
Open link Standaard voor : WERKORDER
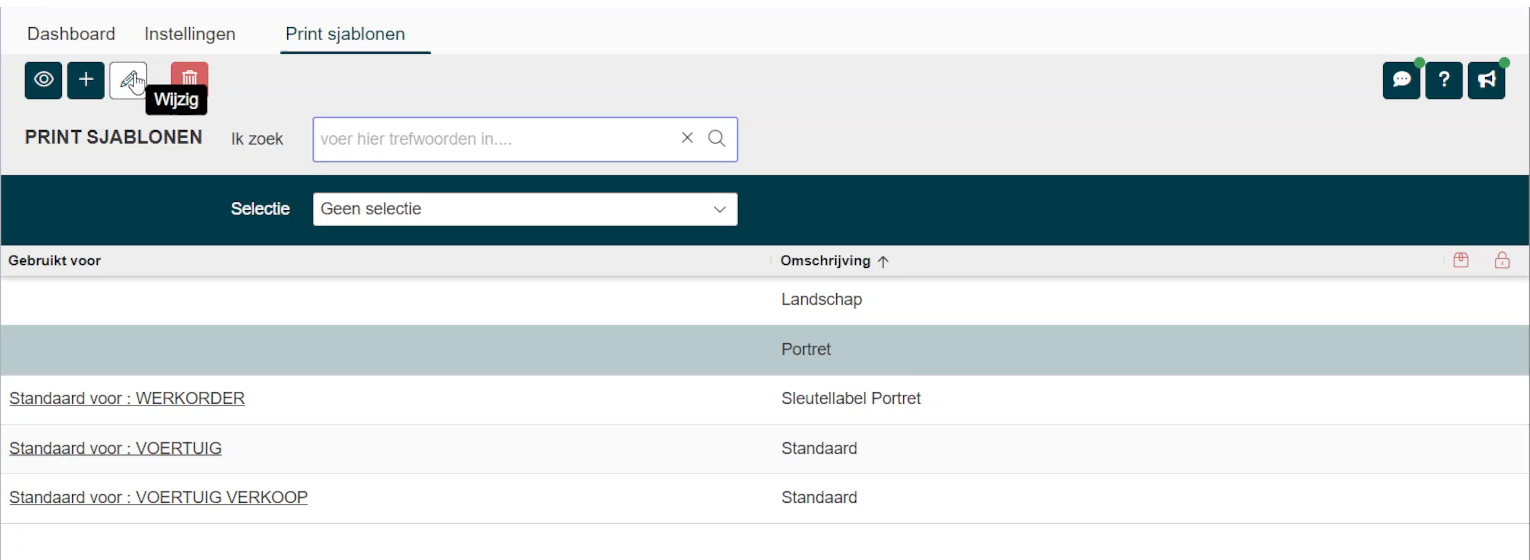(x=127, y=398)
